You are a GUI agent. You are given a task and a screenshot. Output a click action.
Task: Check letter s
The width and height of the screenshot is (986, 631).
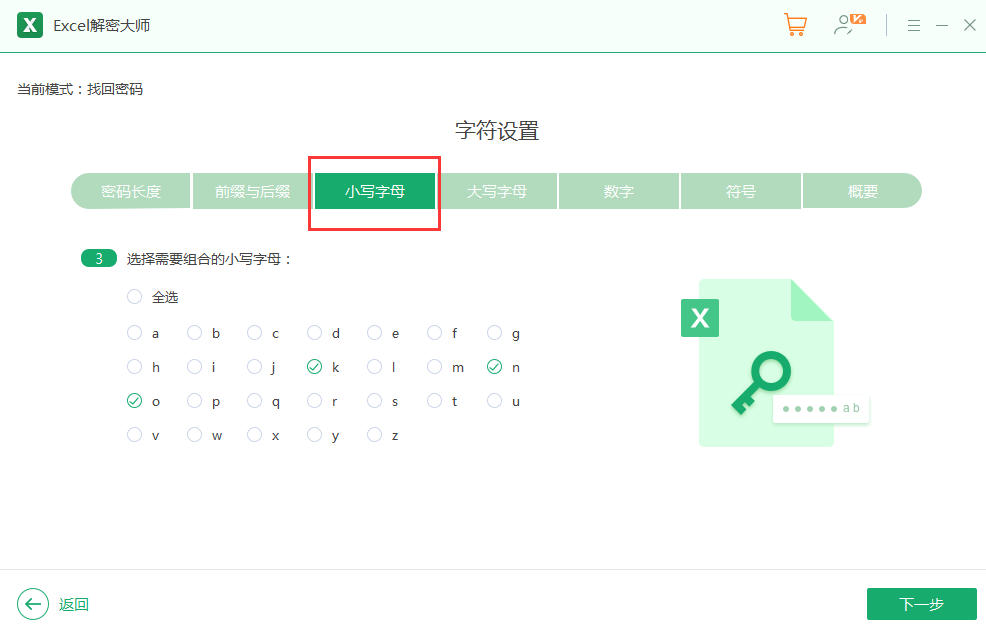coord(375,401)
